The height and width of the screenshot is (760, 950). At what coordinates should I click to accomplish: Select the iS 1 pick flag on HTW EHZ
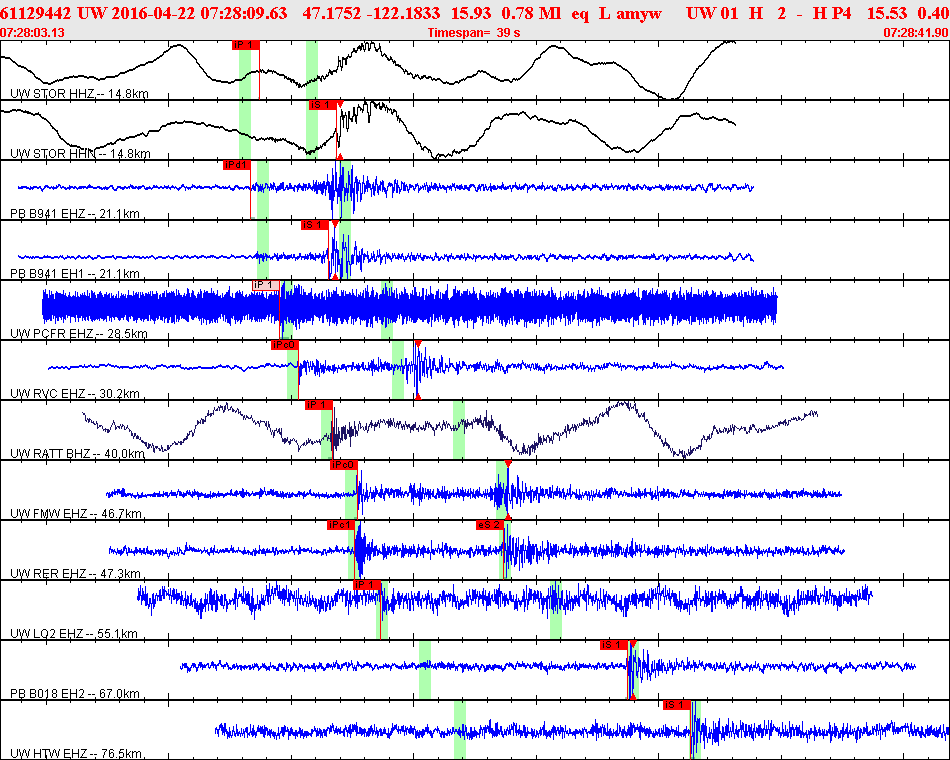pyautogui.click(x=677, y=705)
